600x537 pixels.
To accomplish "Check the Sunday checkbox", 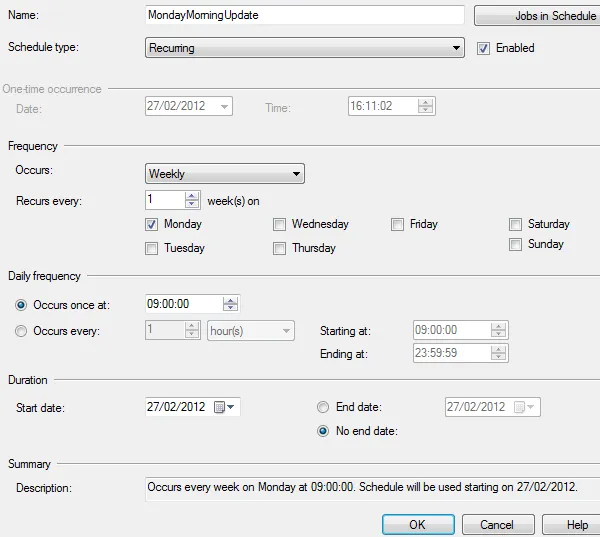I will [x=516, y=244].
